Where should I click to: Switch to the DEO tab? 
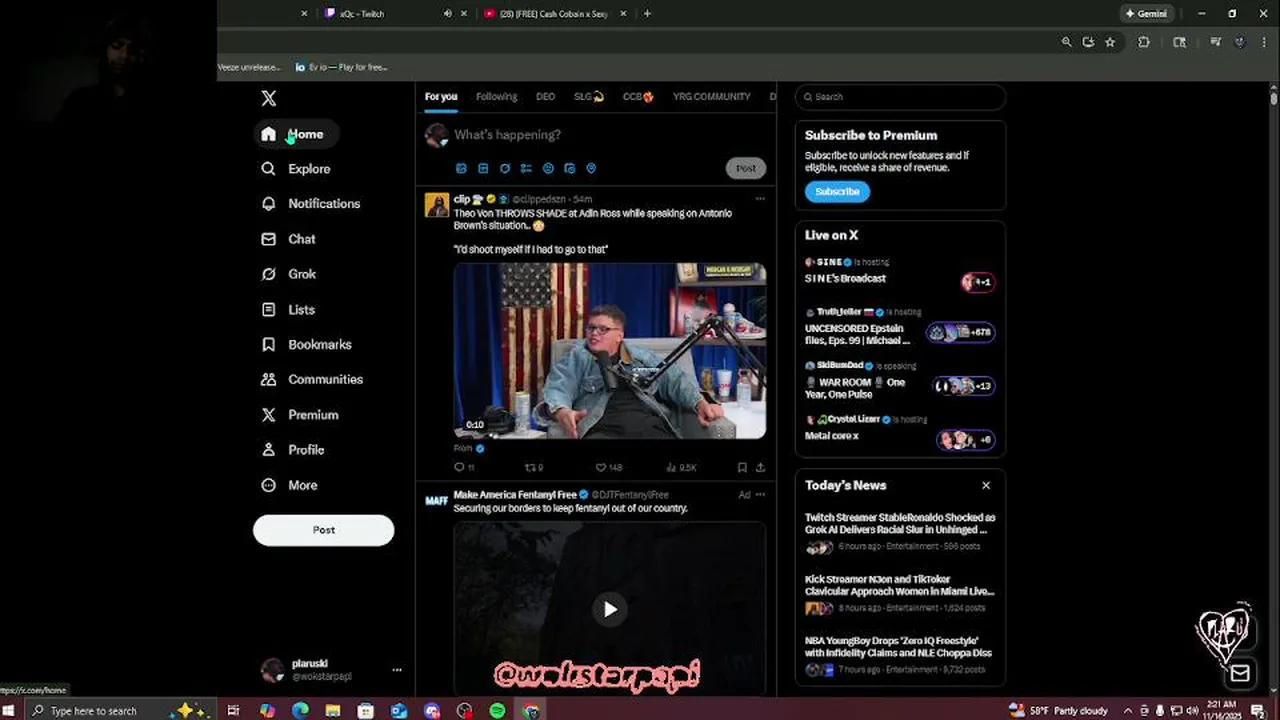pos(545,97)
